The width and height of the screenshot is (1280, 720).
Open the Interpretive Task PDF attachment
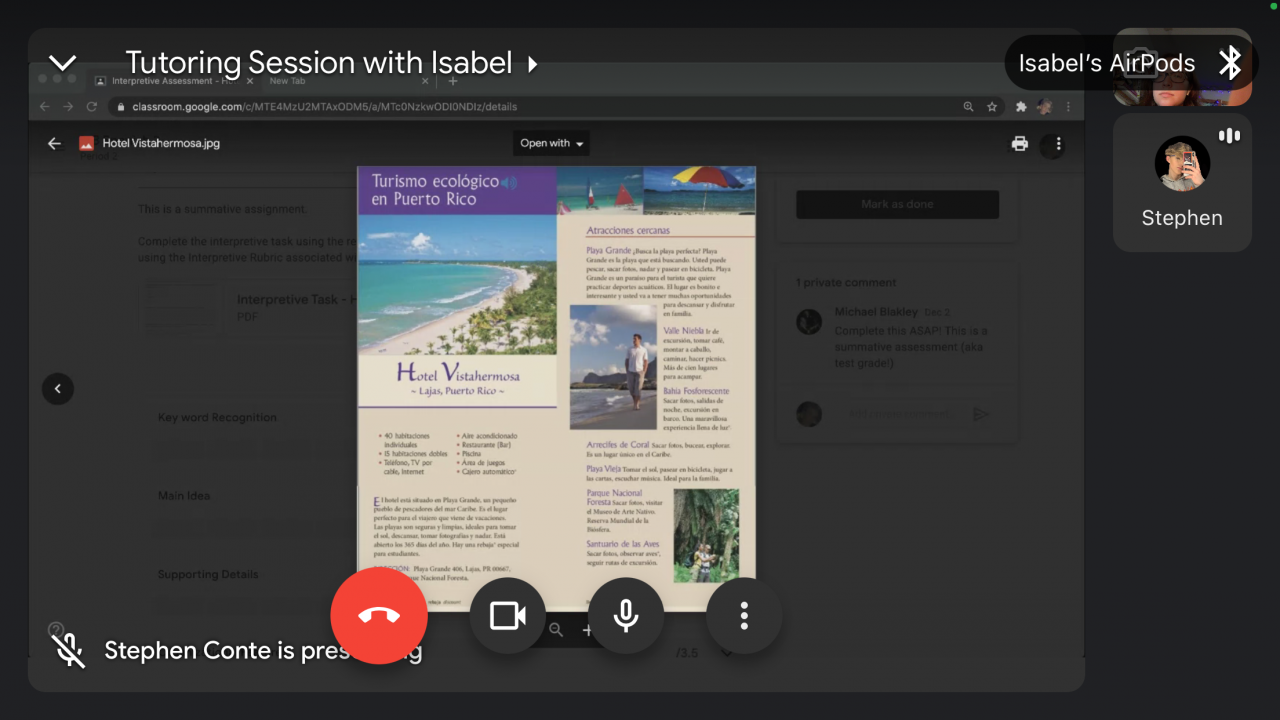[x=247, y=307]
